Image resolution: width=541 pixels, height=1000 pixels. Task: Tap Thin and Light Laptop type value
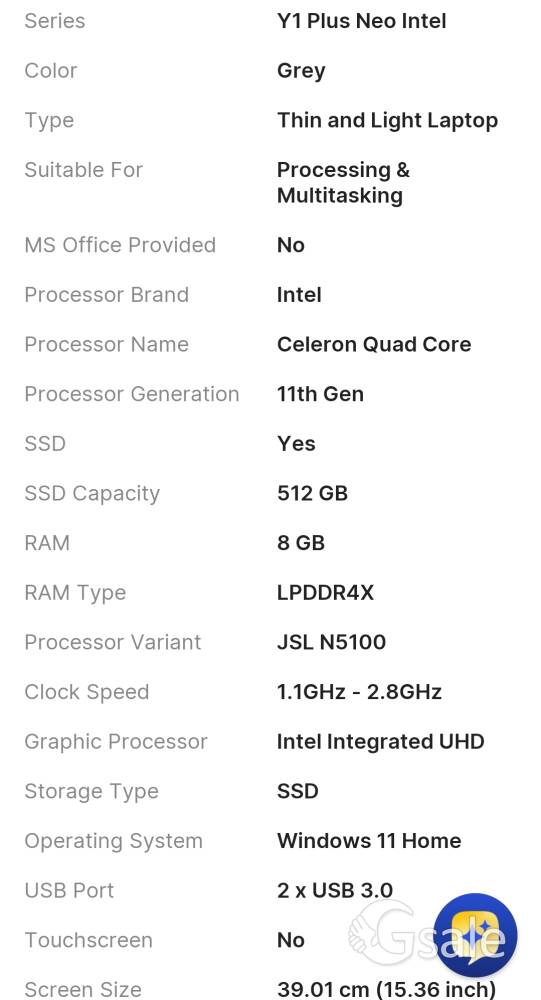click(x=387, y=121)
